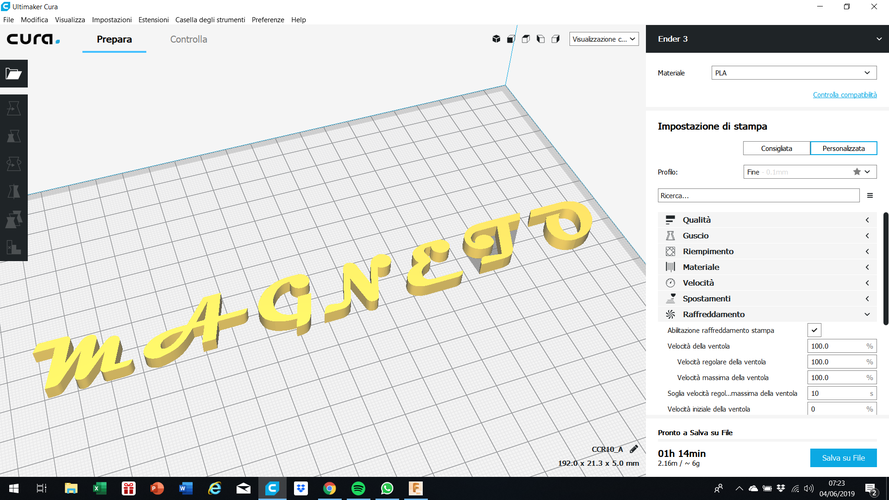Open the Modifica menu
Screen dimensions: 889x500
[34, 19]
